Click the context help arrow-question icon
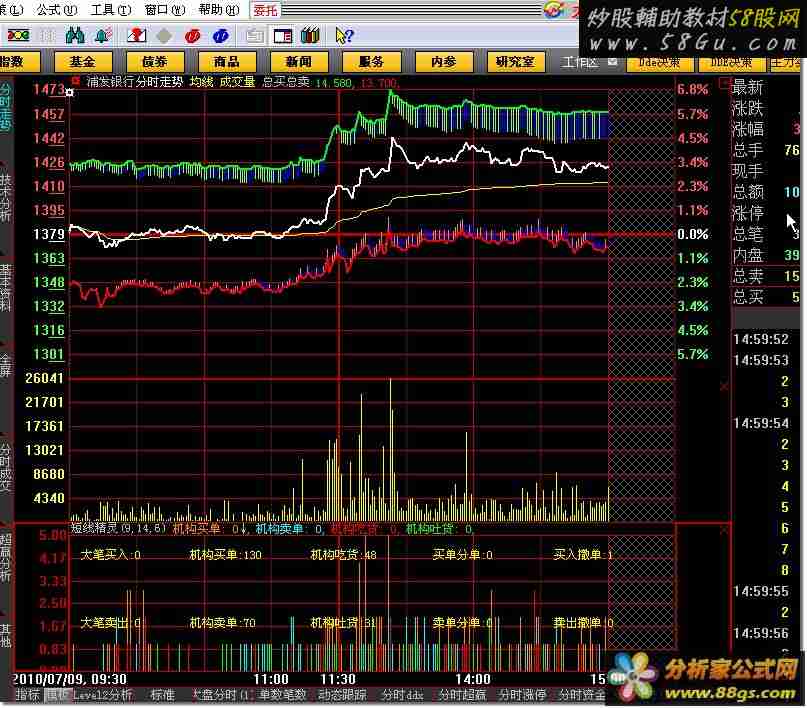 tap(344, 36)
